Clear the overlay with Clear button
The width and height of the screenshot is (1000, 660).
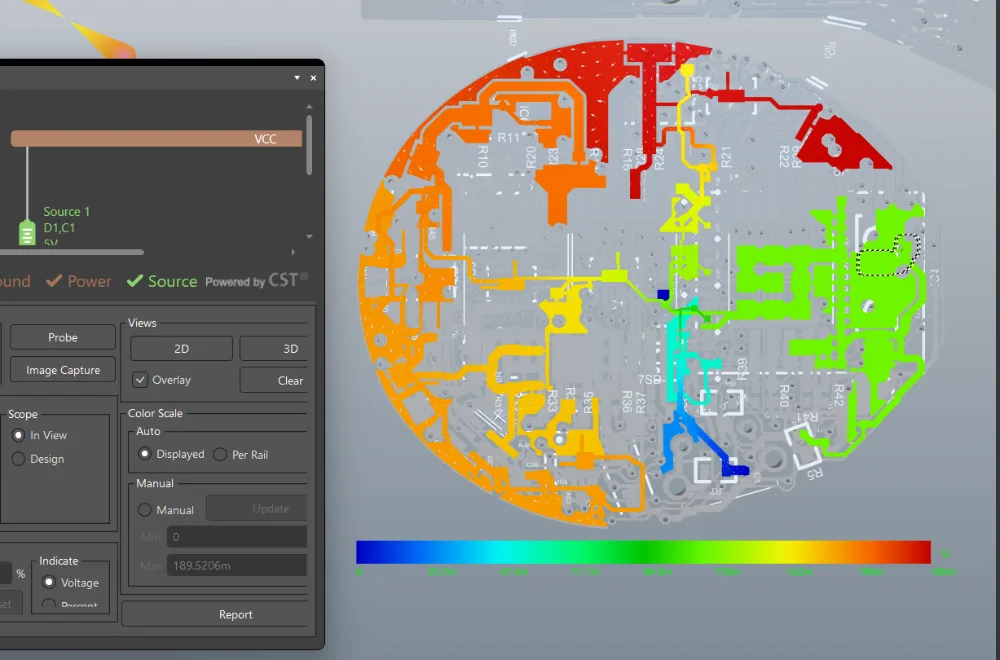[274, 381]
